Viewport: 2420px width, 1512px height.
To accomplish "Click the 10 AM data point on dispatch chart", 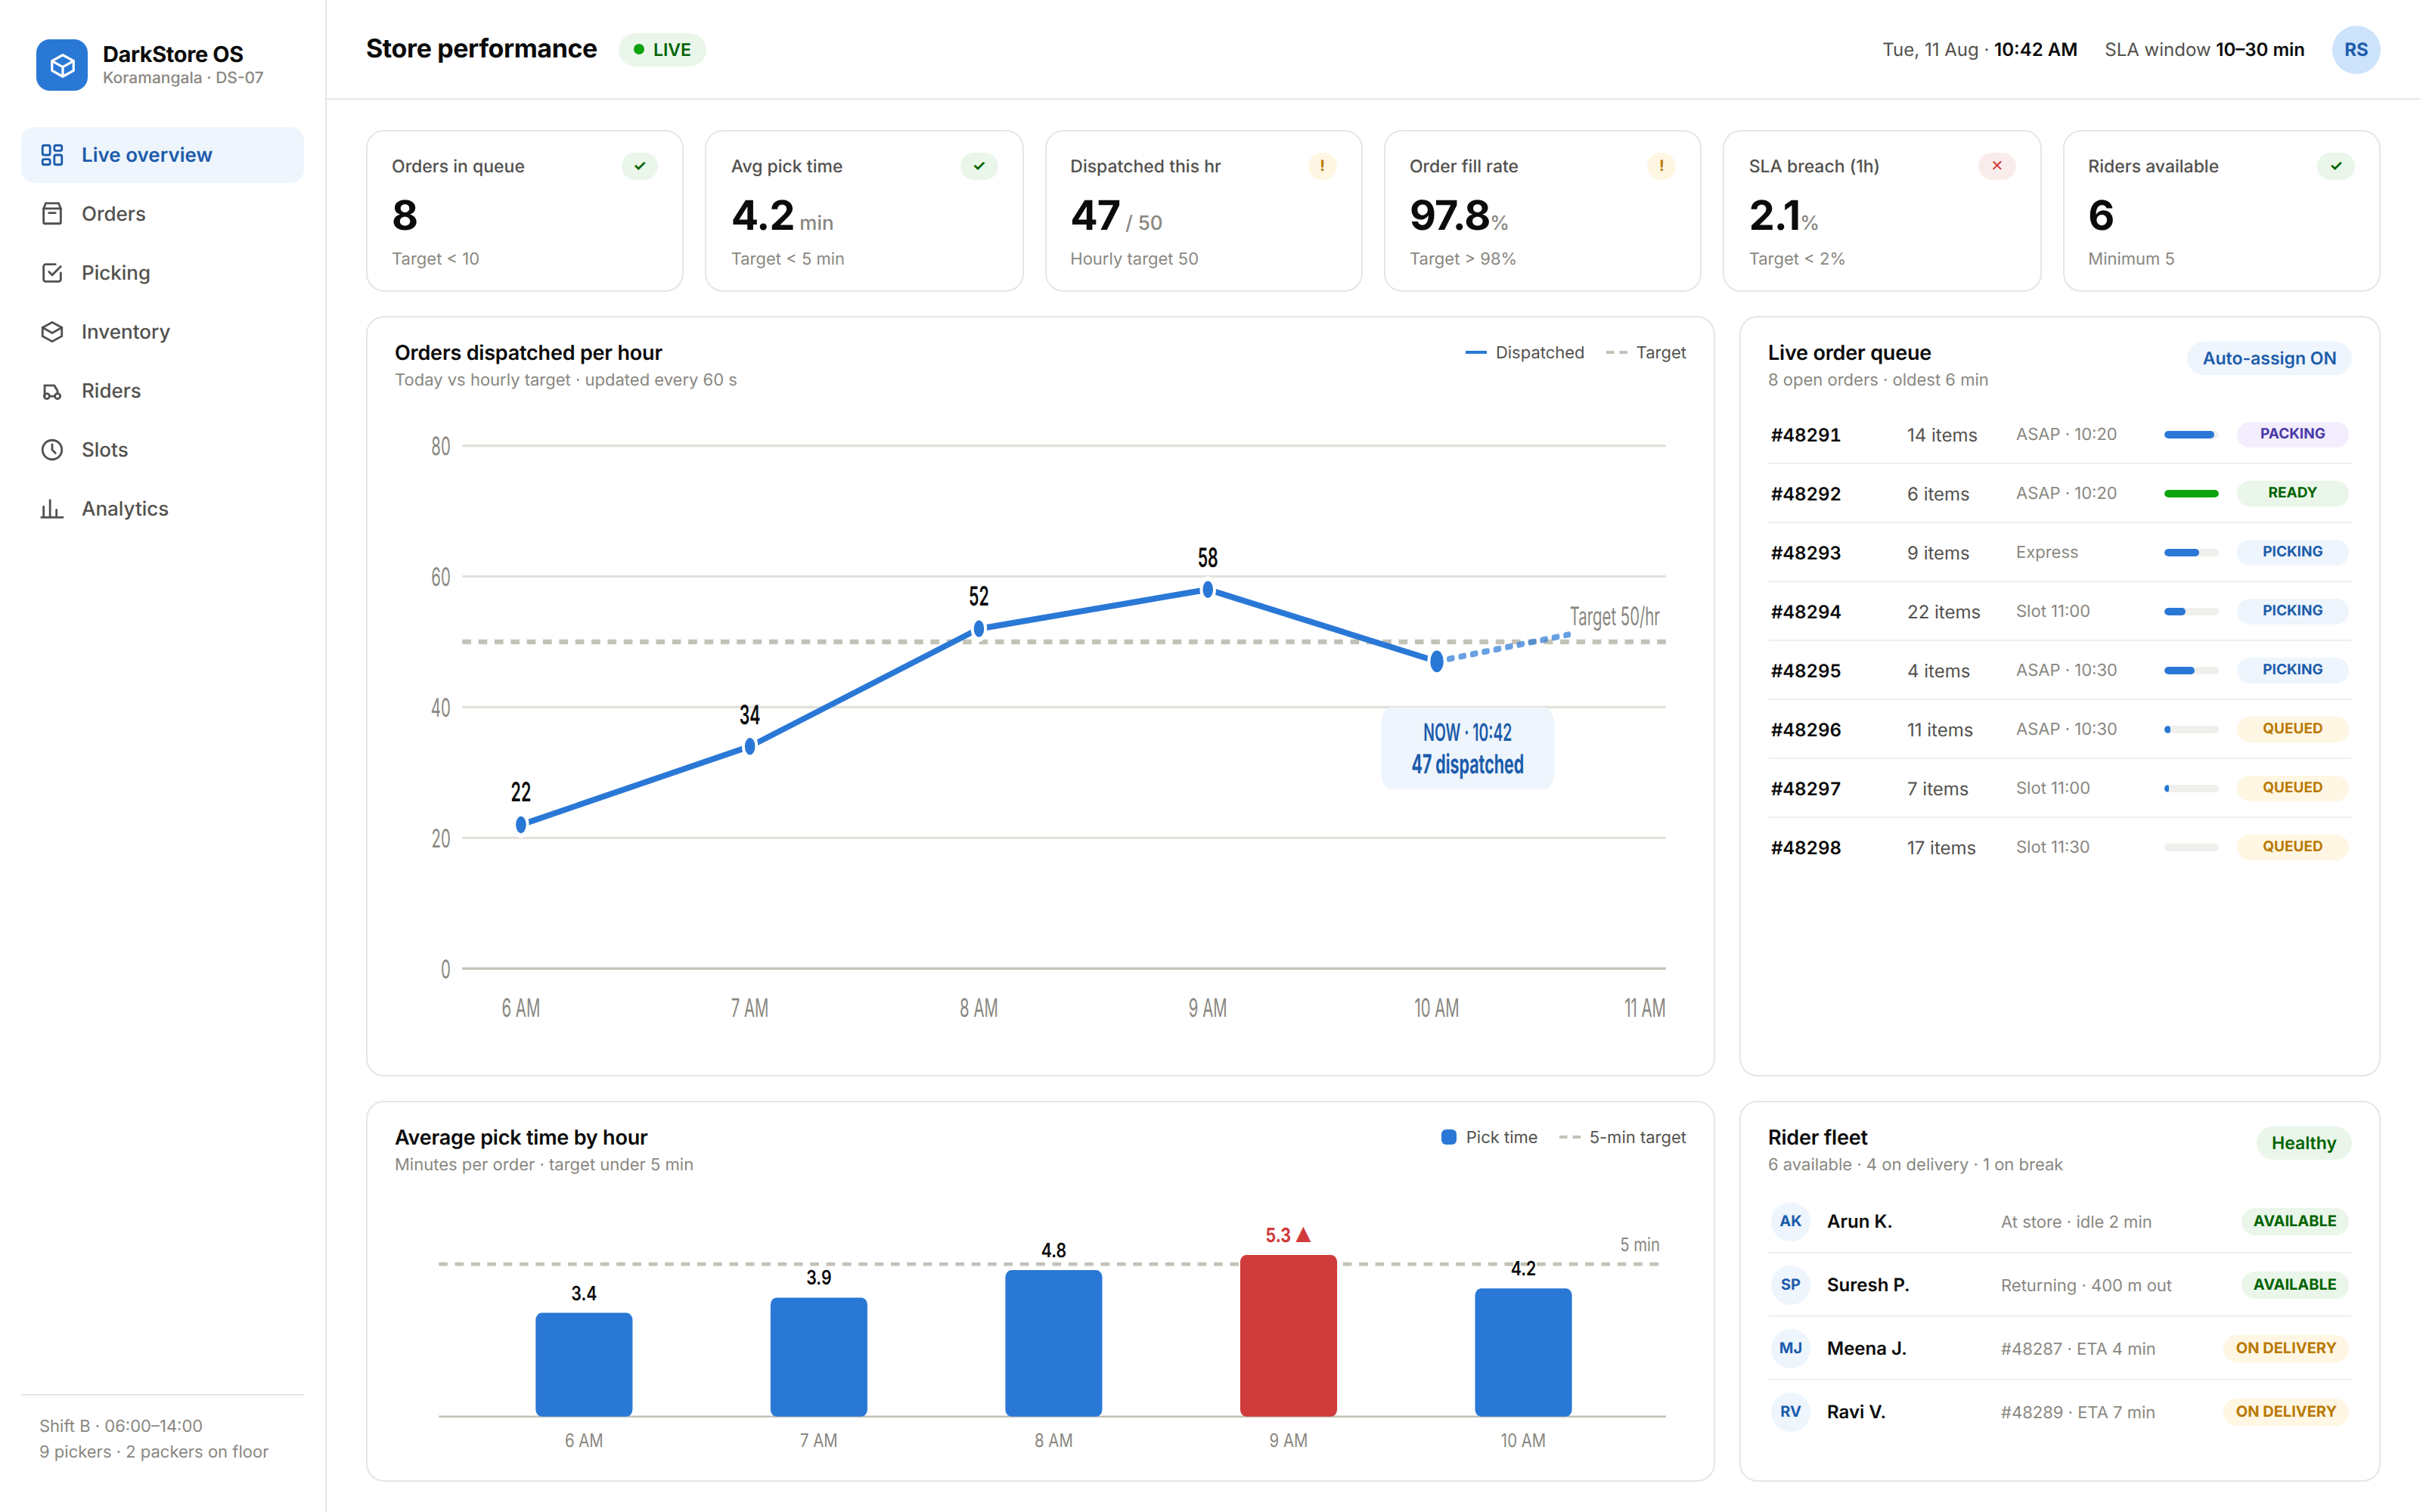I will point(1437,661).
